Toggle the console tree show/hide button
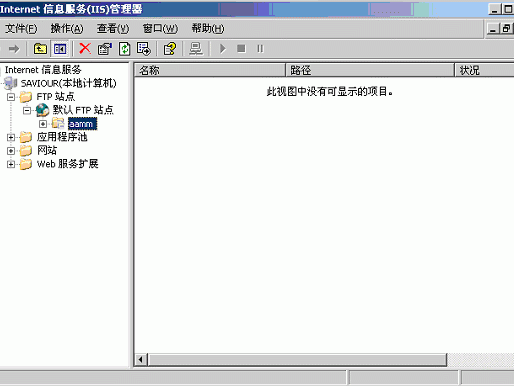This screenshot has width=514, height=386. 60,49
